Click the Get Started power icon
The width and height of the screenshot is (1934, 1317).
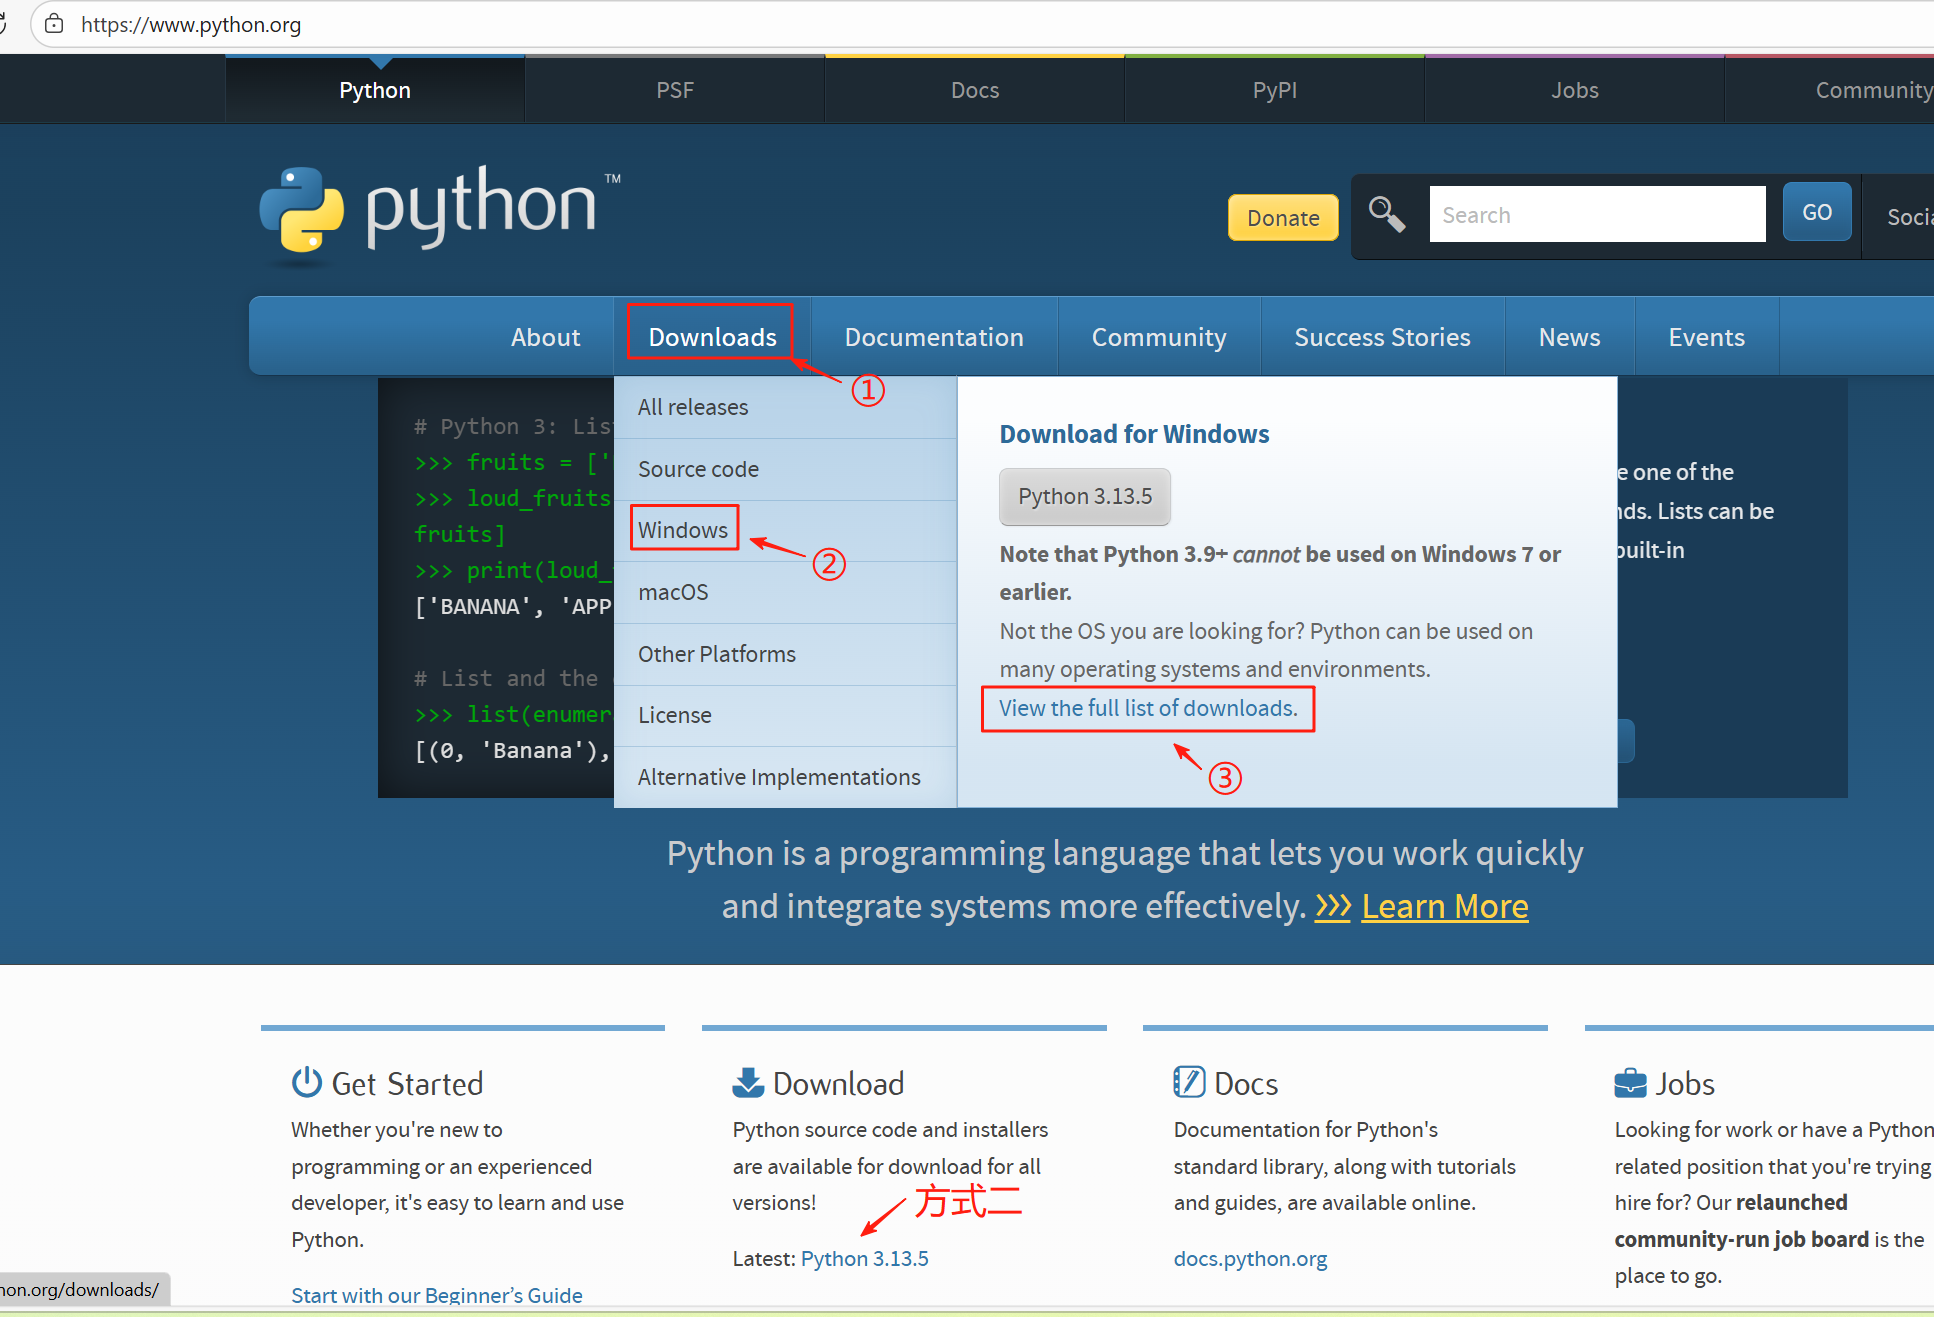pos(306,1082)
